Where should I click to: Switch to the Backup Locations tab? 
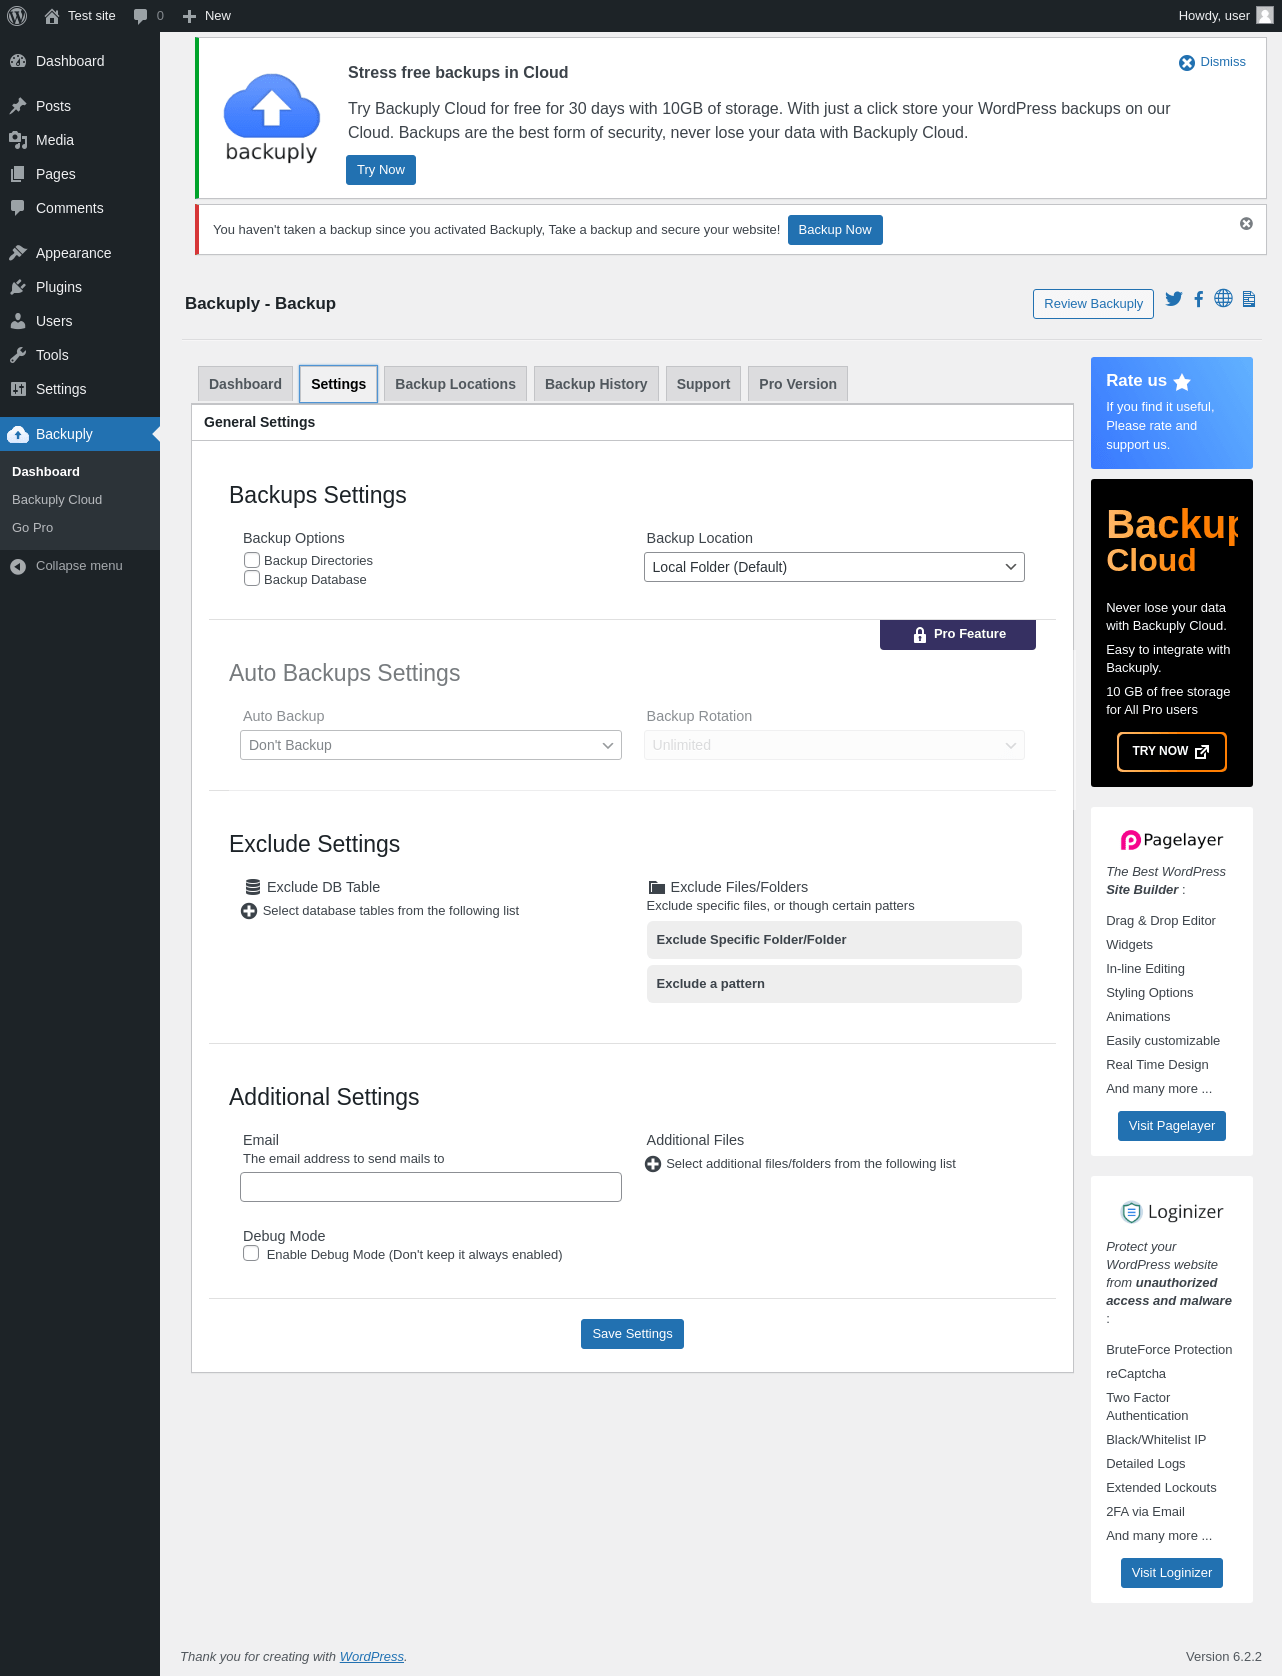(x=455, y=384)
